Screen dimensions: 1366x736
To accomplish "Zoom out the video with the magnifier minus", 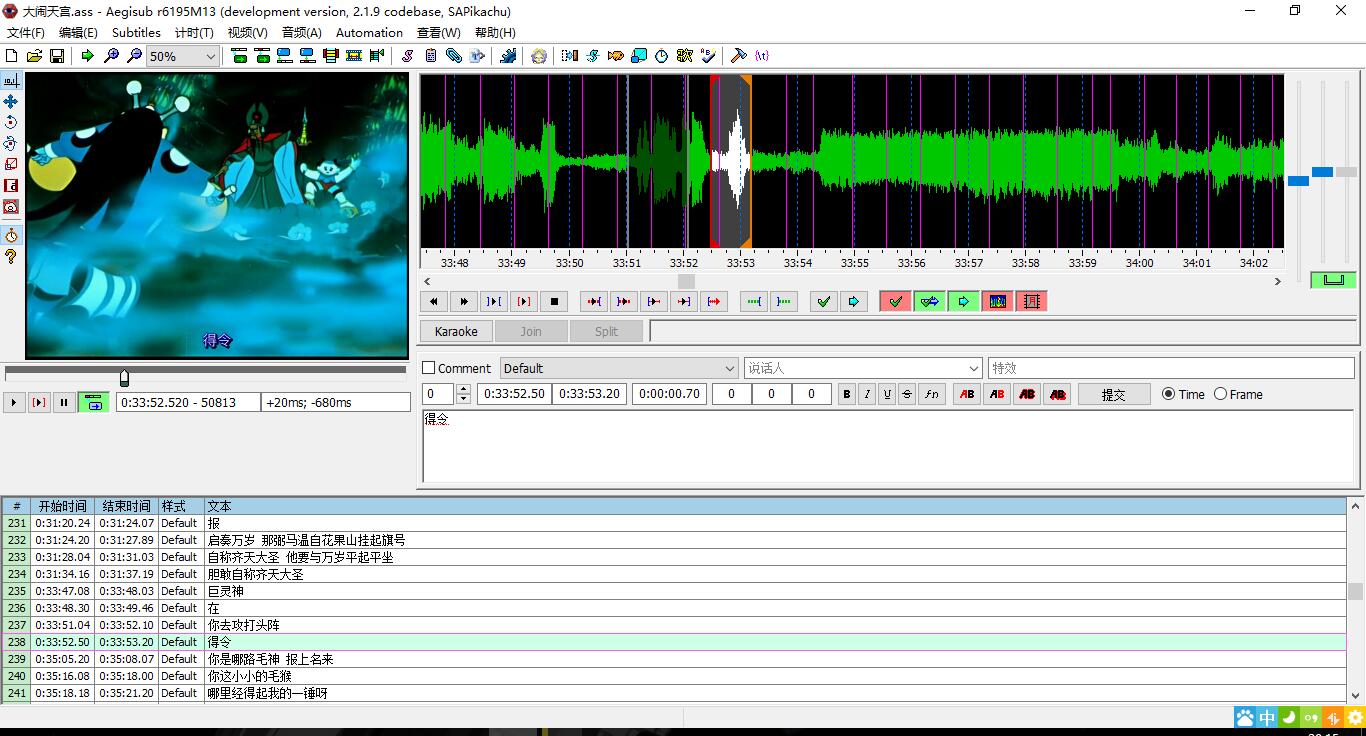I will 134,56.
